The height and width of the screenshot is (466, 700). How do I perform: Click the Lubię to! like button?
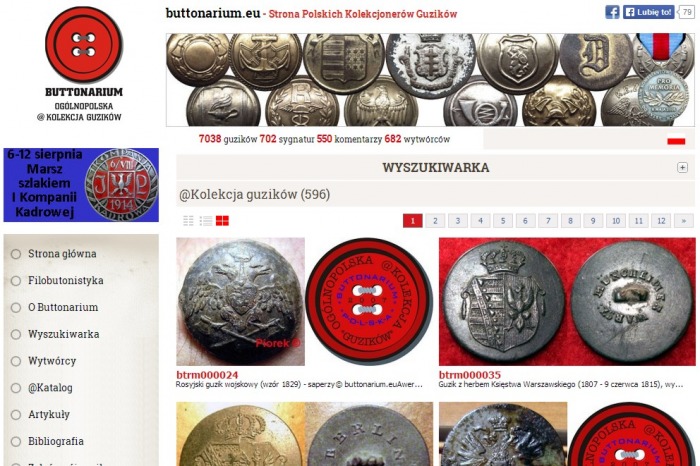[649, 12]
